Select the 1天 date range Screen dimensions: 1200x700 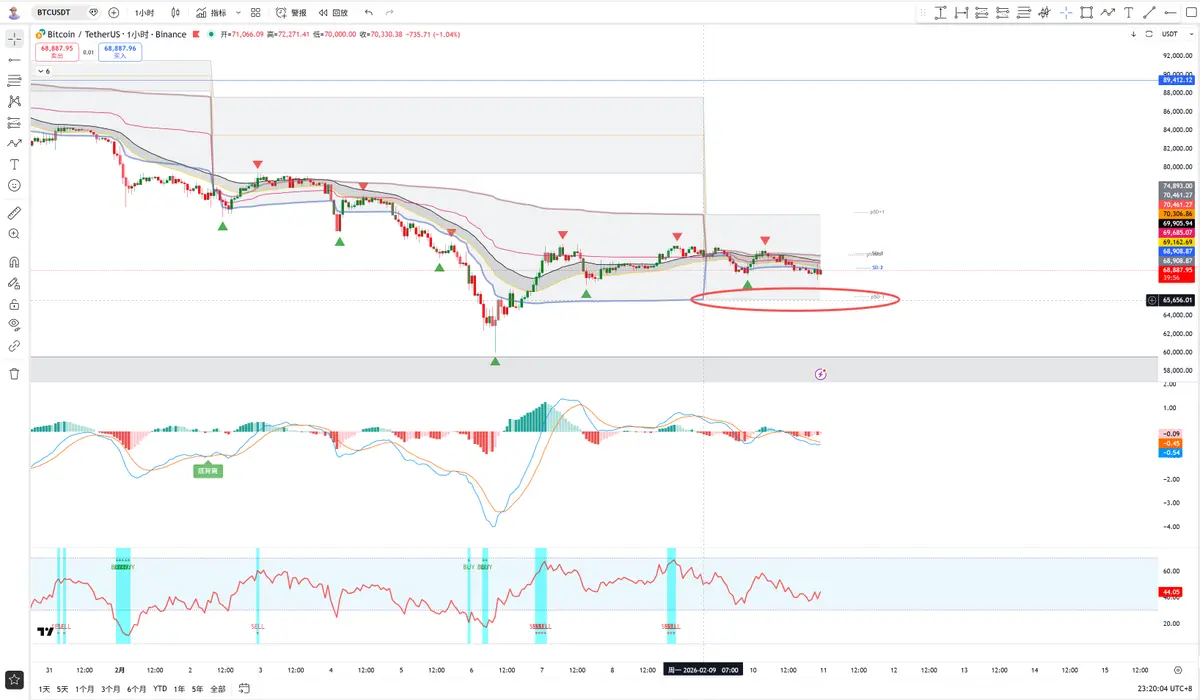pos(44,689)
